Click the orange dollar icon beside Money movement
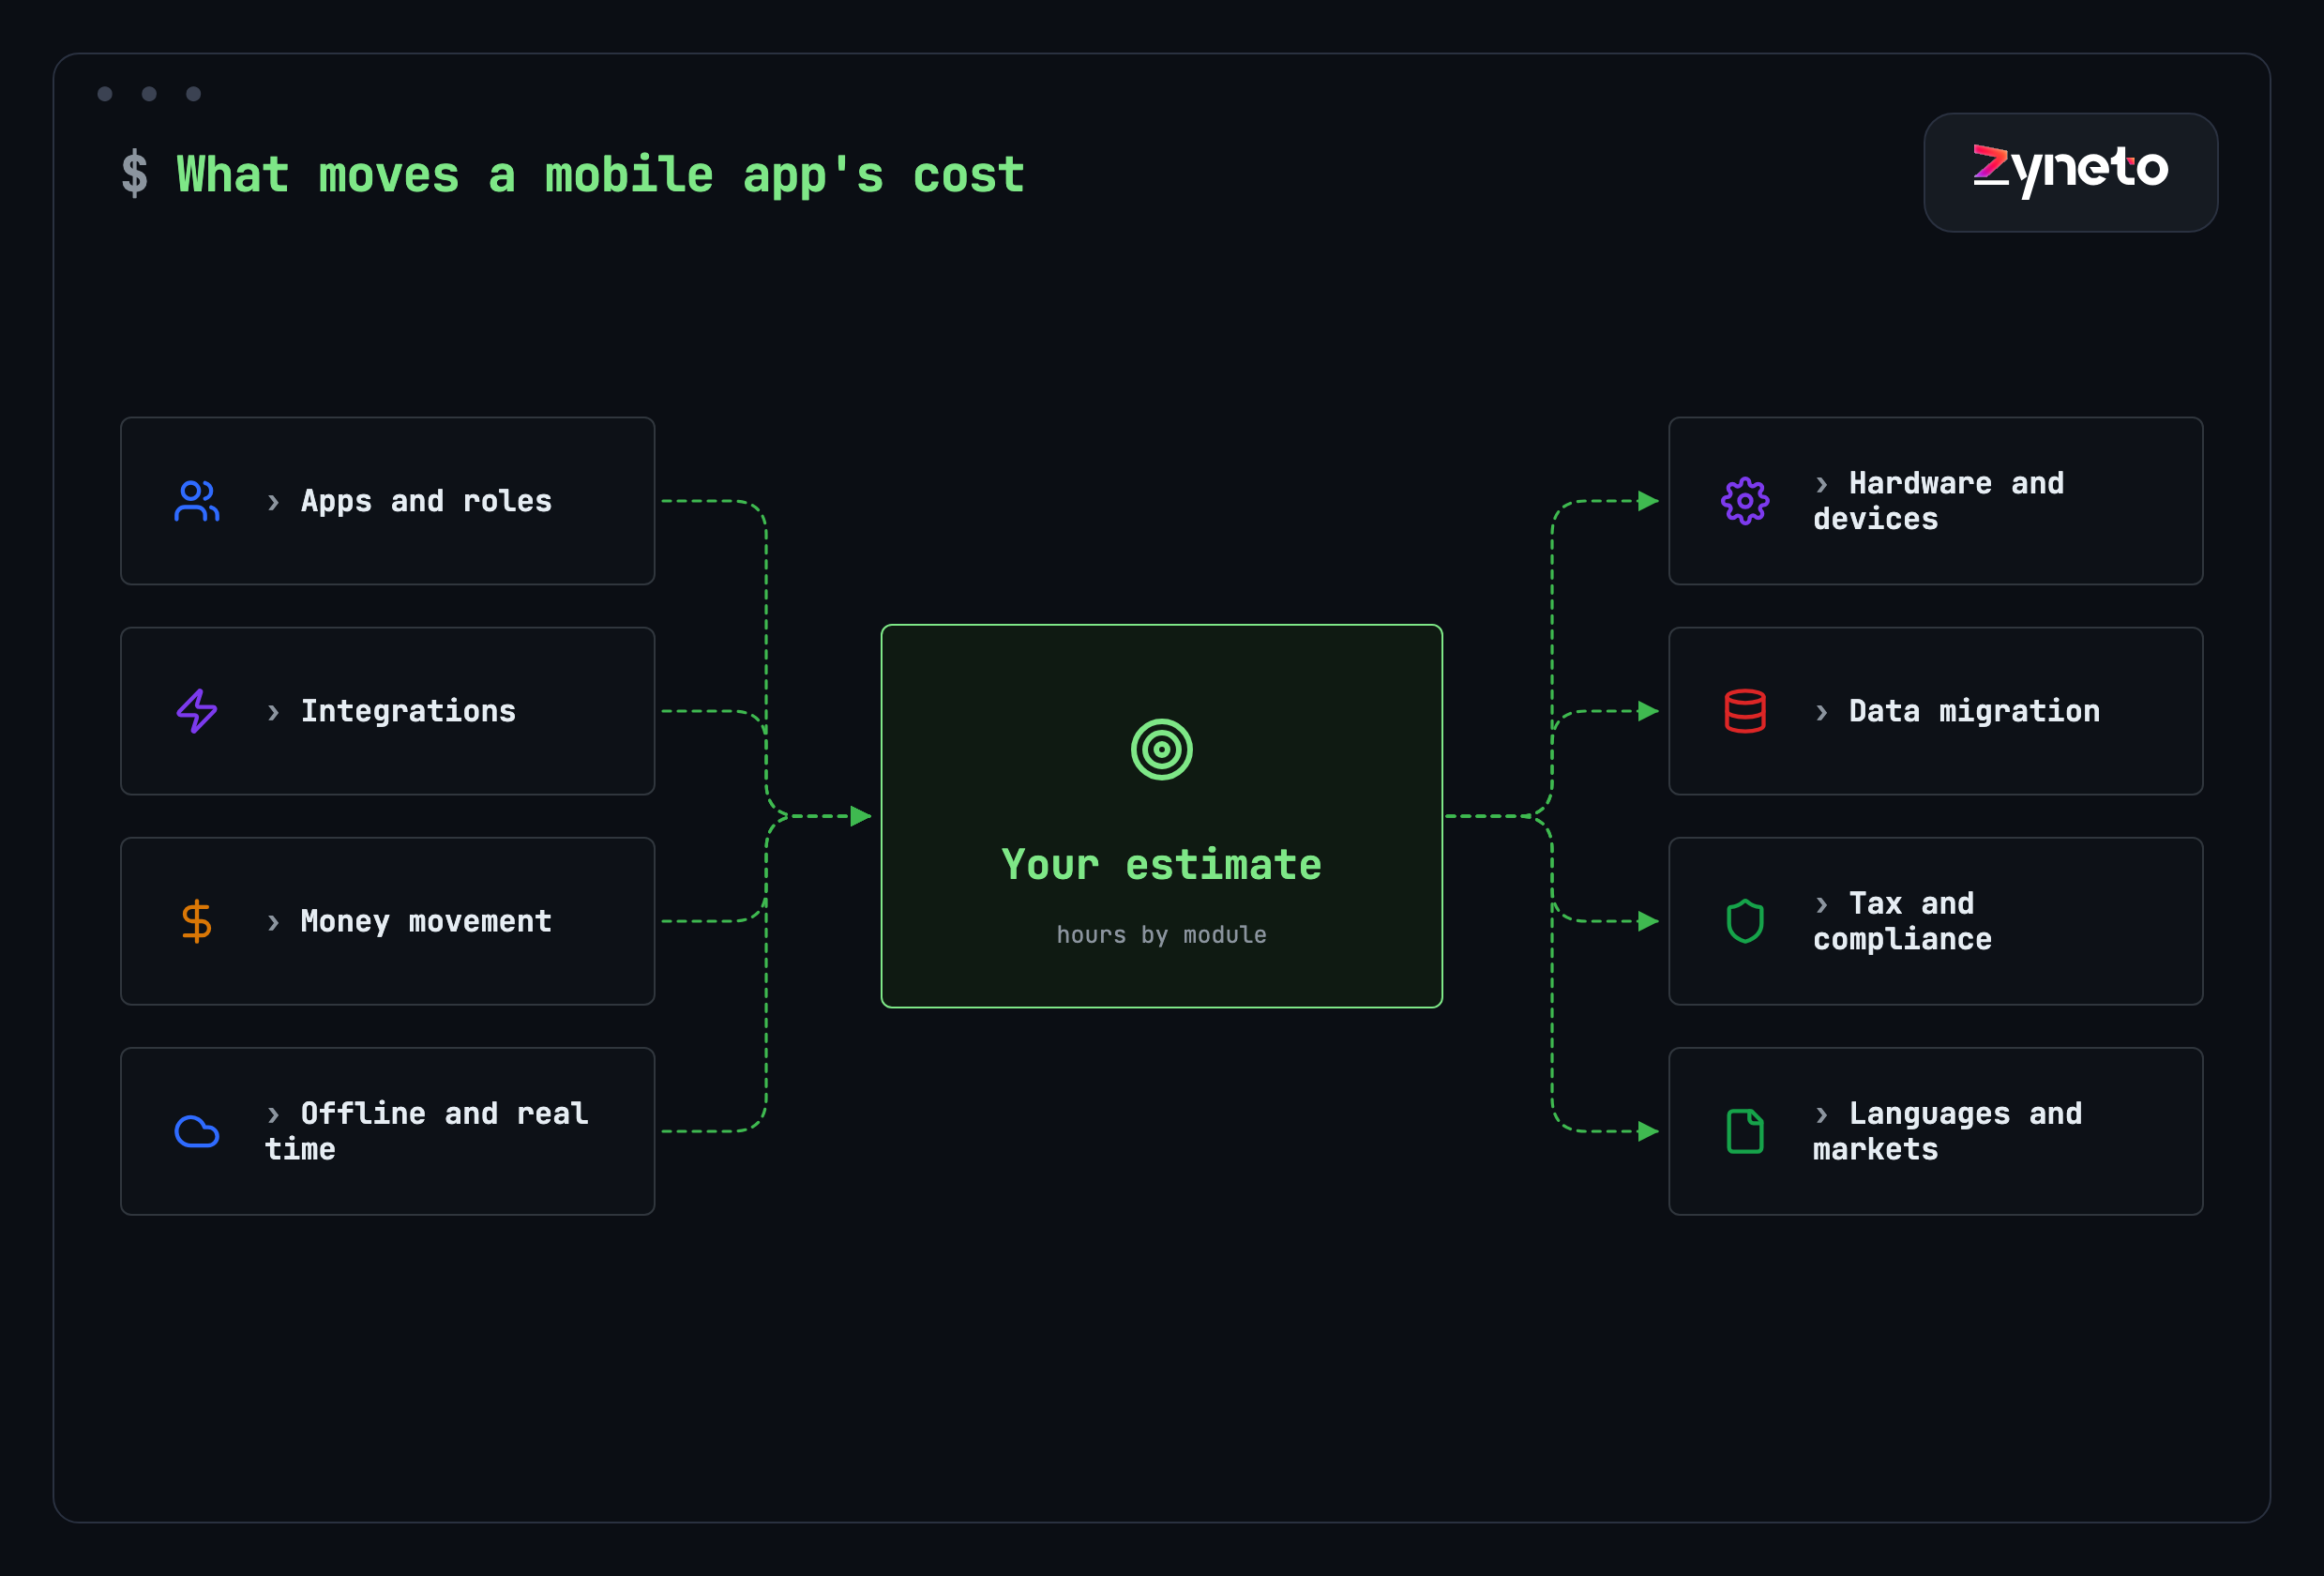 (197, 921)
